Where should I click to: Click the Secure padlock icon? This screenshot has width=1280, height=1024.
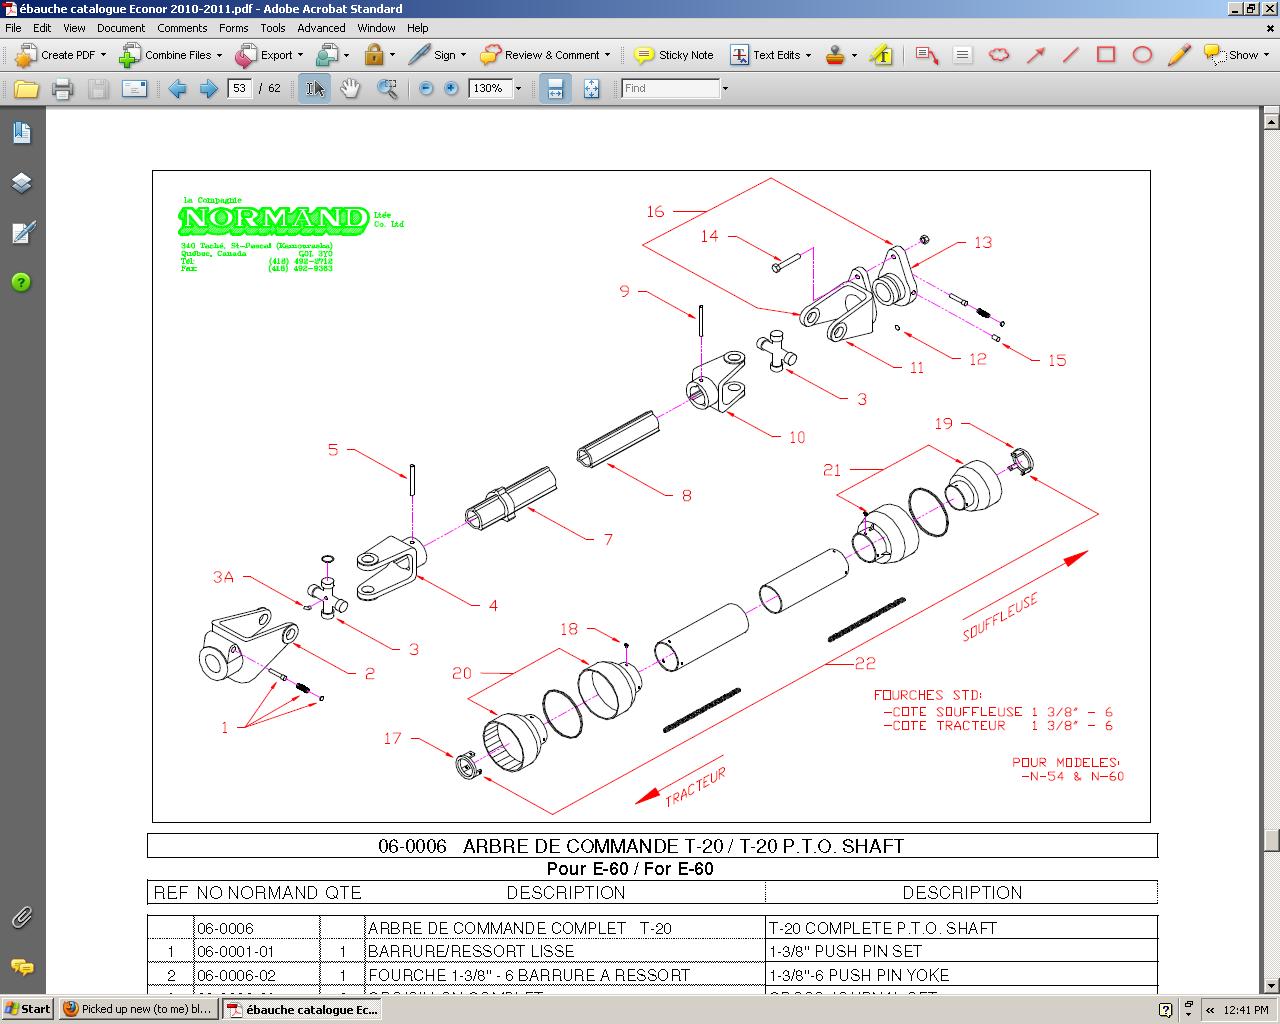point(374,55)
